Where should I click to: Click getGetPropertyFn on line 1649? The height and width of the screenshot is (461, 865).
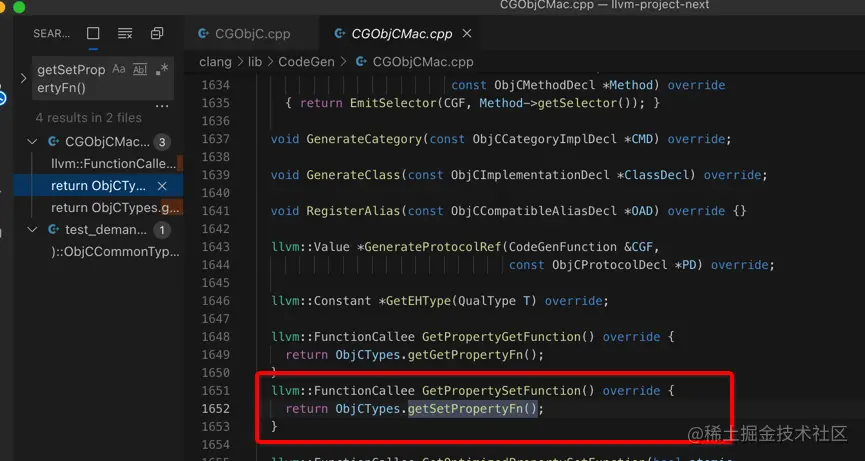(x=465, y=355)
